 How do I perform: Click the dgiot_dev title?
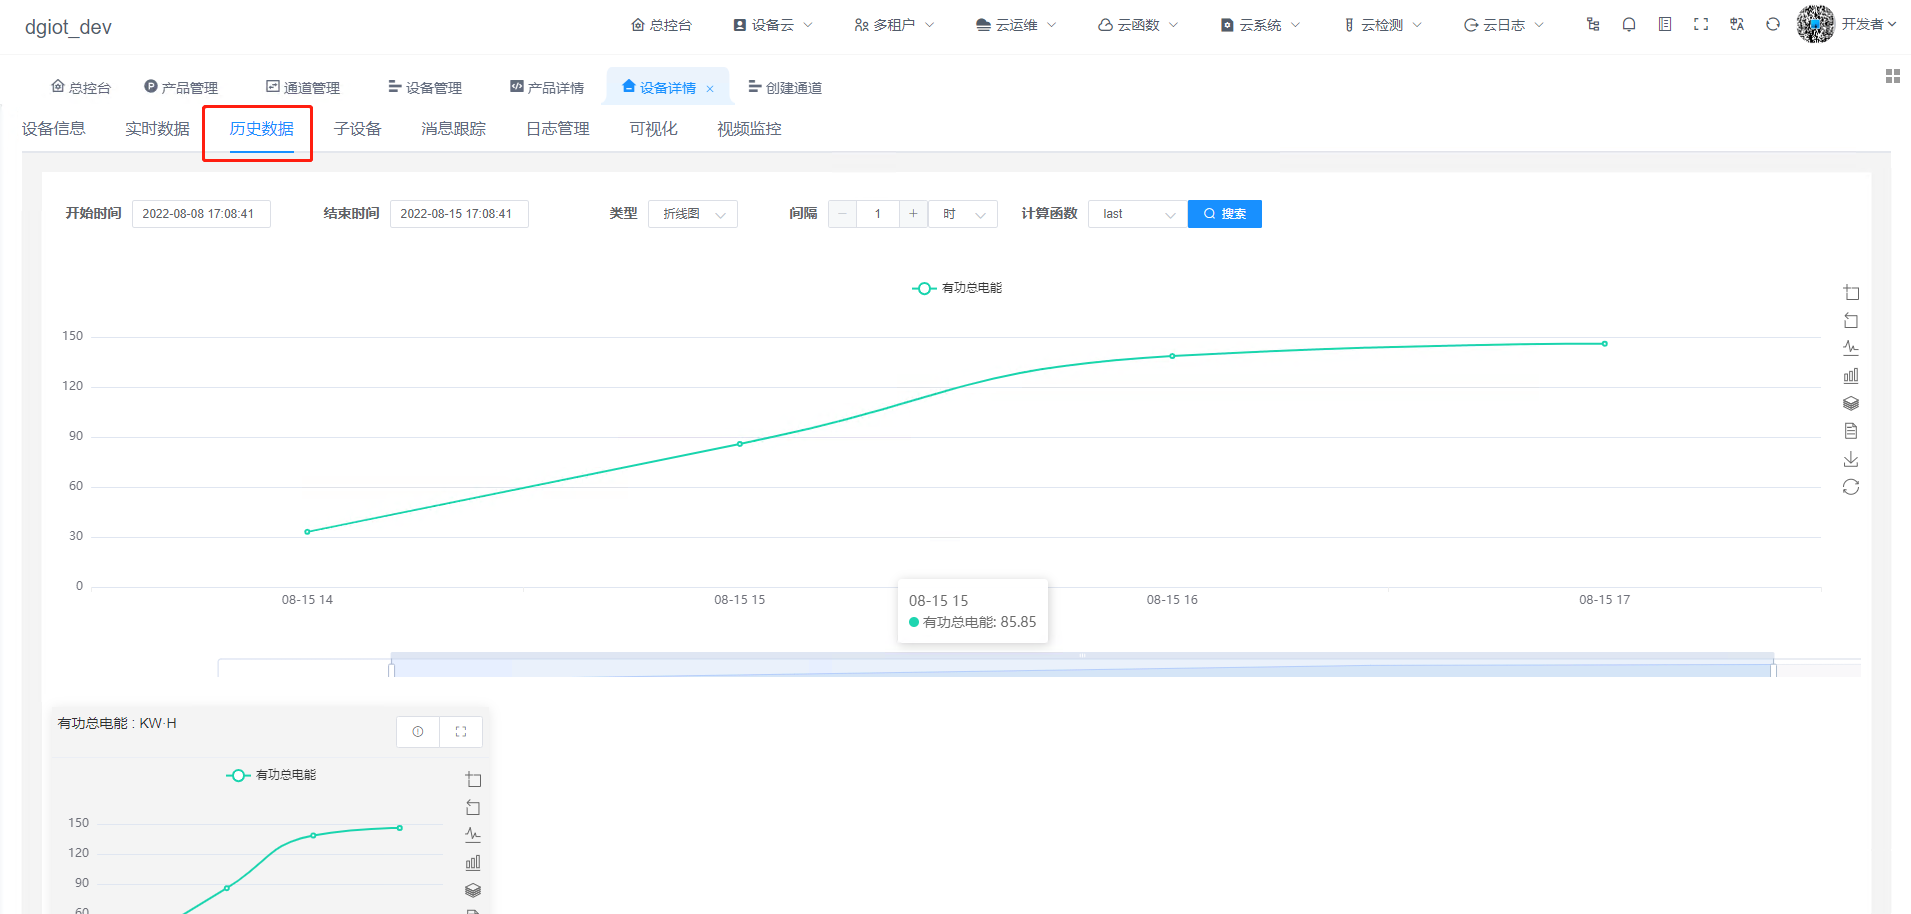pyautogui.click(x=68, y=27)
